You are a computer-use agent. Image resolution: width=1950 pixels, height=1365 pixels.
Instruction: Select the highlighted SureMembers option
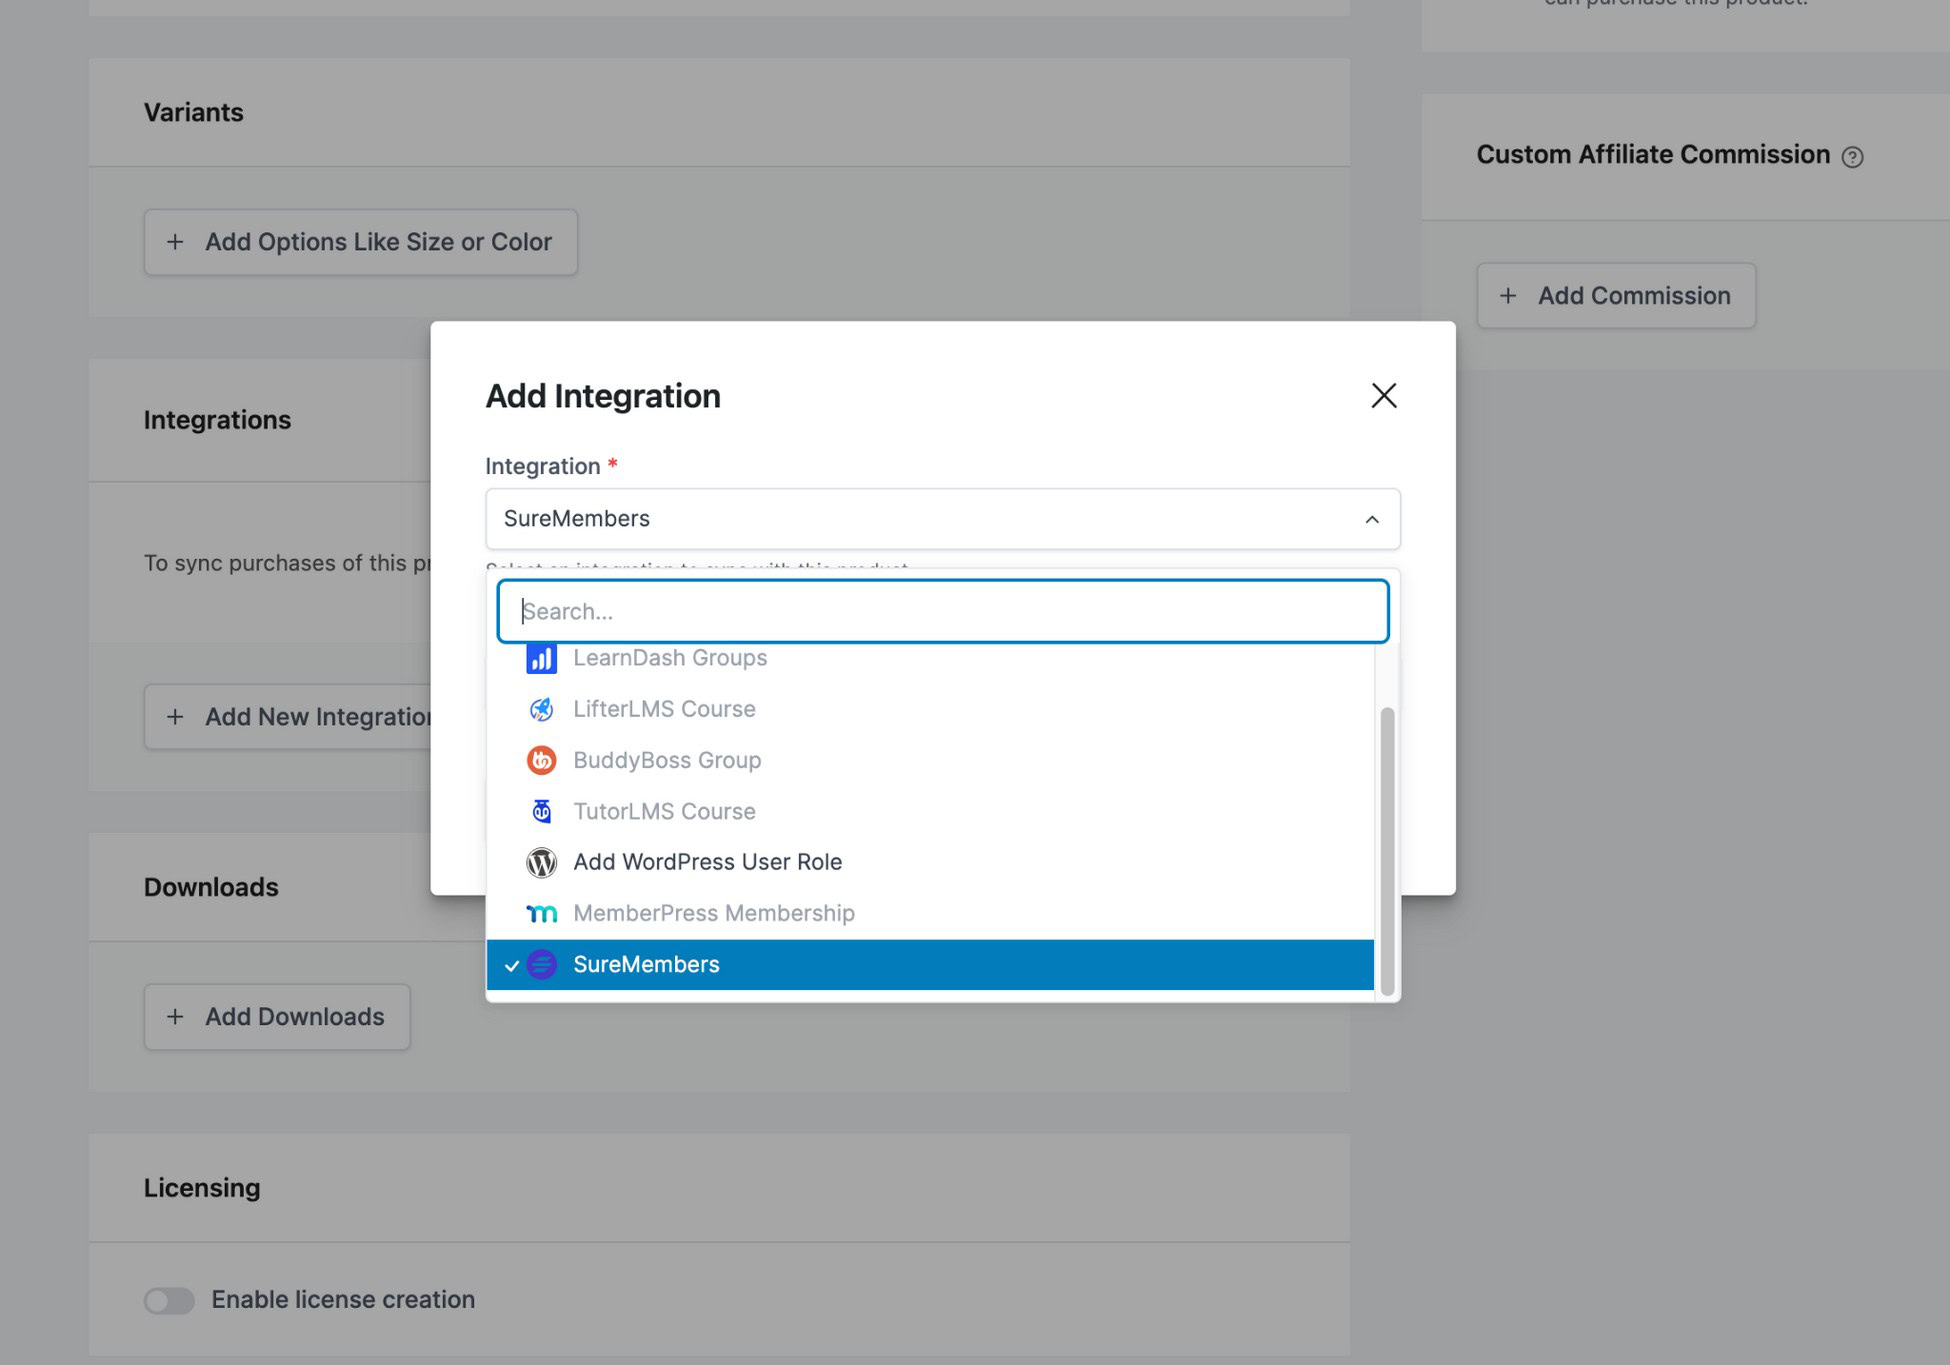pyautogui.click(x=930, y=964)
